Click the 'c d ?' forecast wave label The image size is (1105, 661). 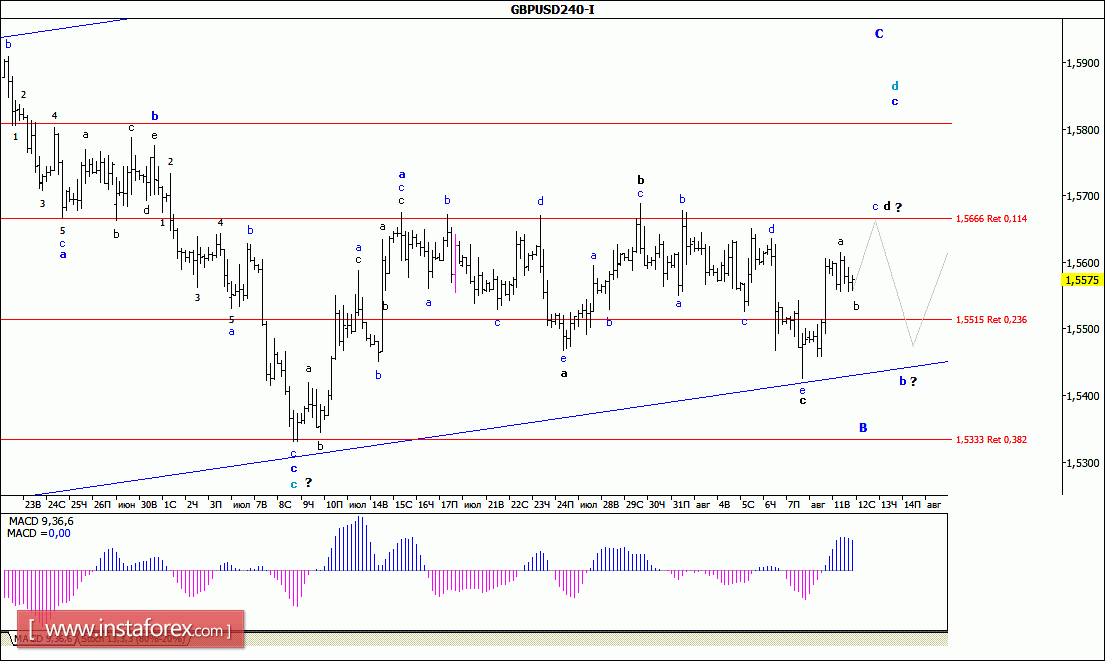coord(887,206)
